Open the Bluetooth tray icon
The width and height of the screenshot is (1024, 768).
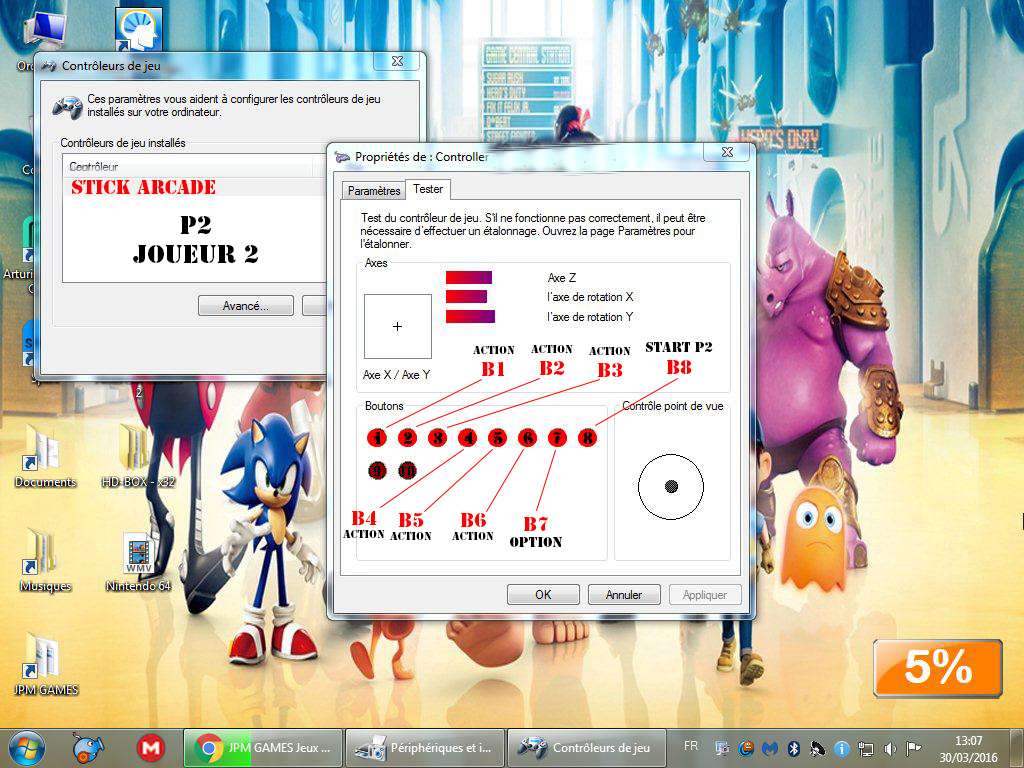pyautogui.click(x=793, y=748)
